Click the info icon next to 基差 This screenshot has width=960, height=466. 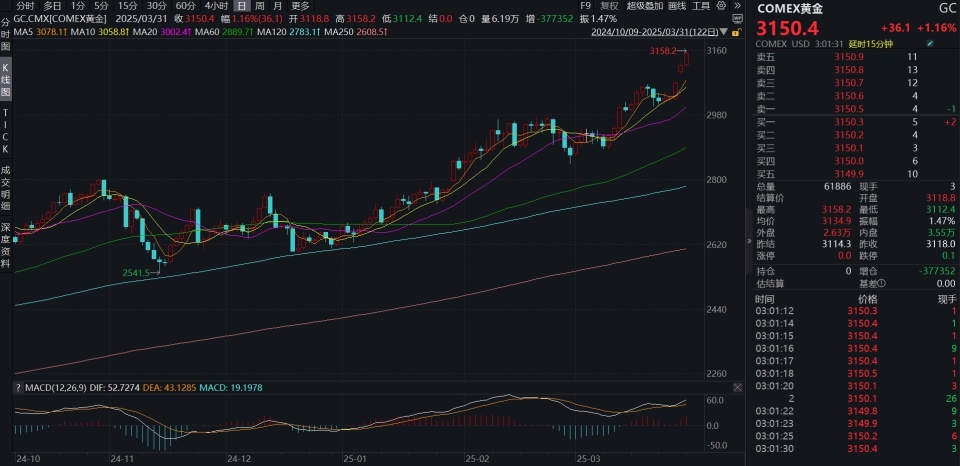[x=884, y=284]
